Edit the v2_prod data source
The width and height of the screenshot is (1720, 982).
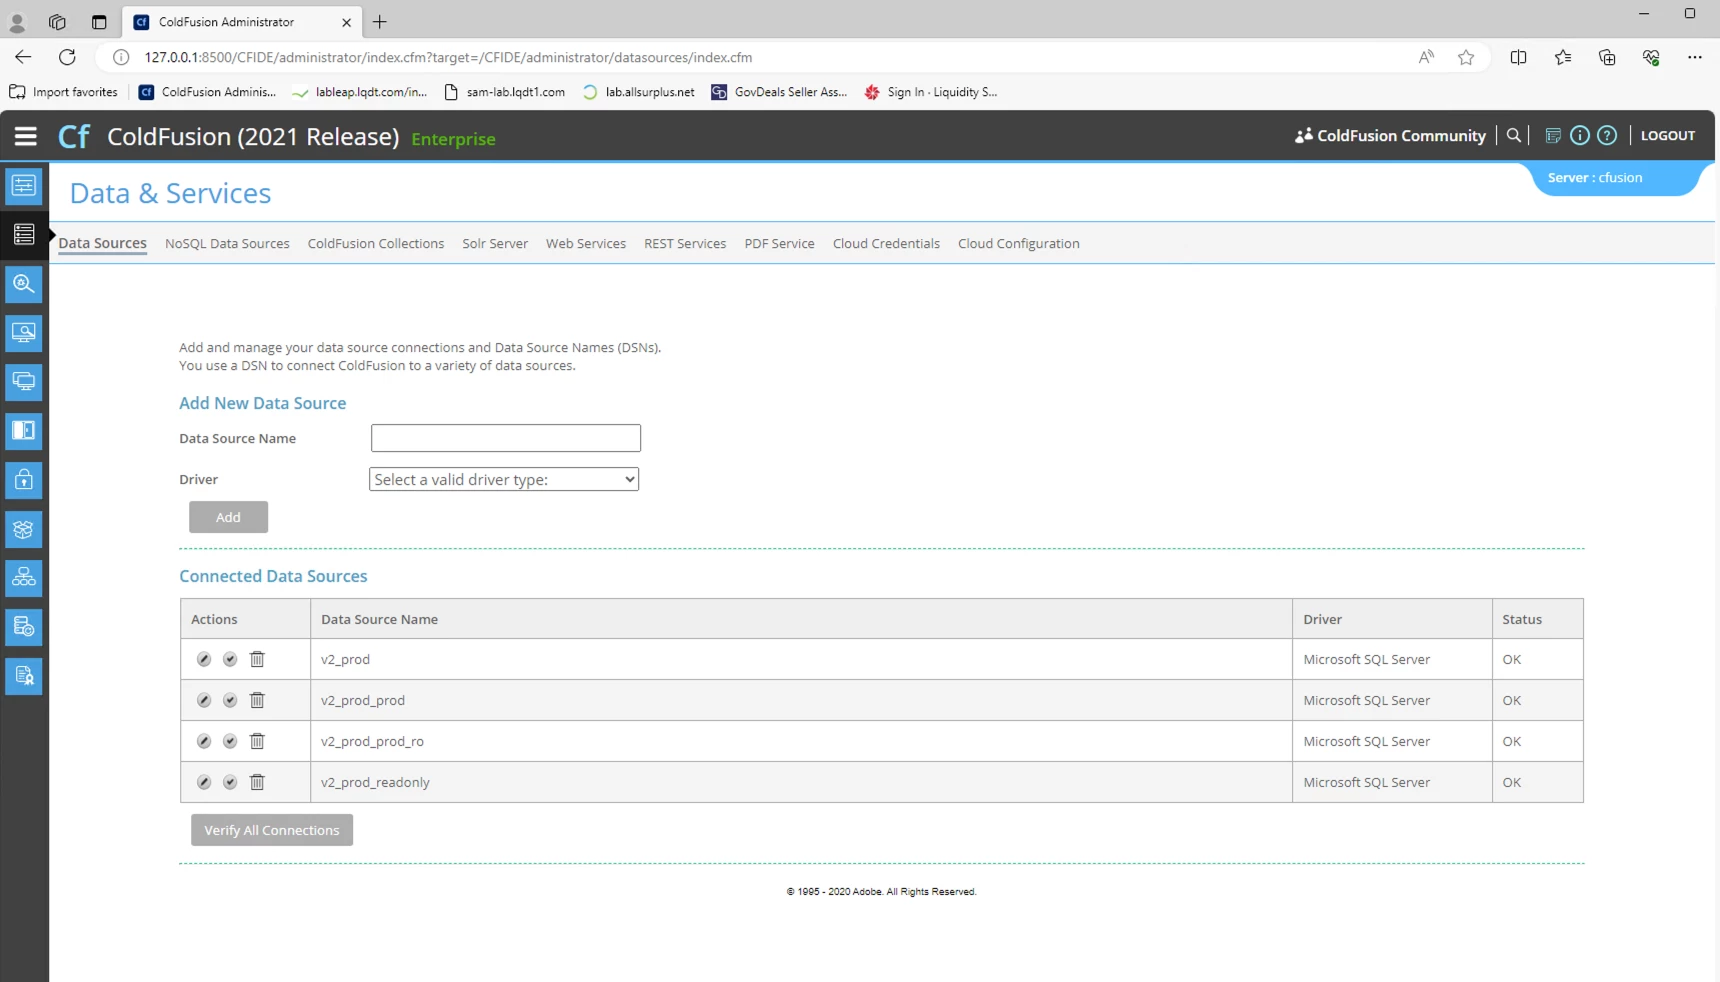[x=204, y=659]
